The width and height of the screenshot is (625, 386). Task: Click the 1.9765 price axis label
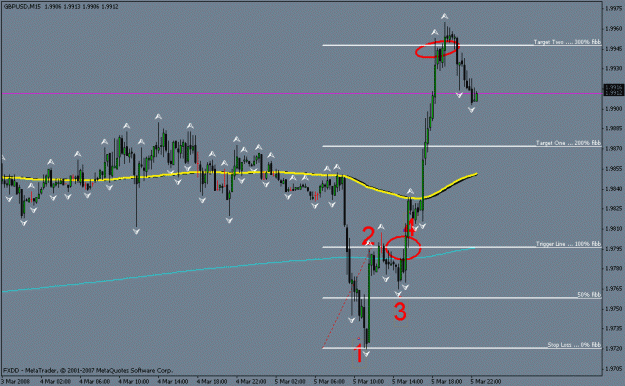point(613,288)
